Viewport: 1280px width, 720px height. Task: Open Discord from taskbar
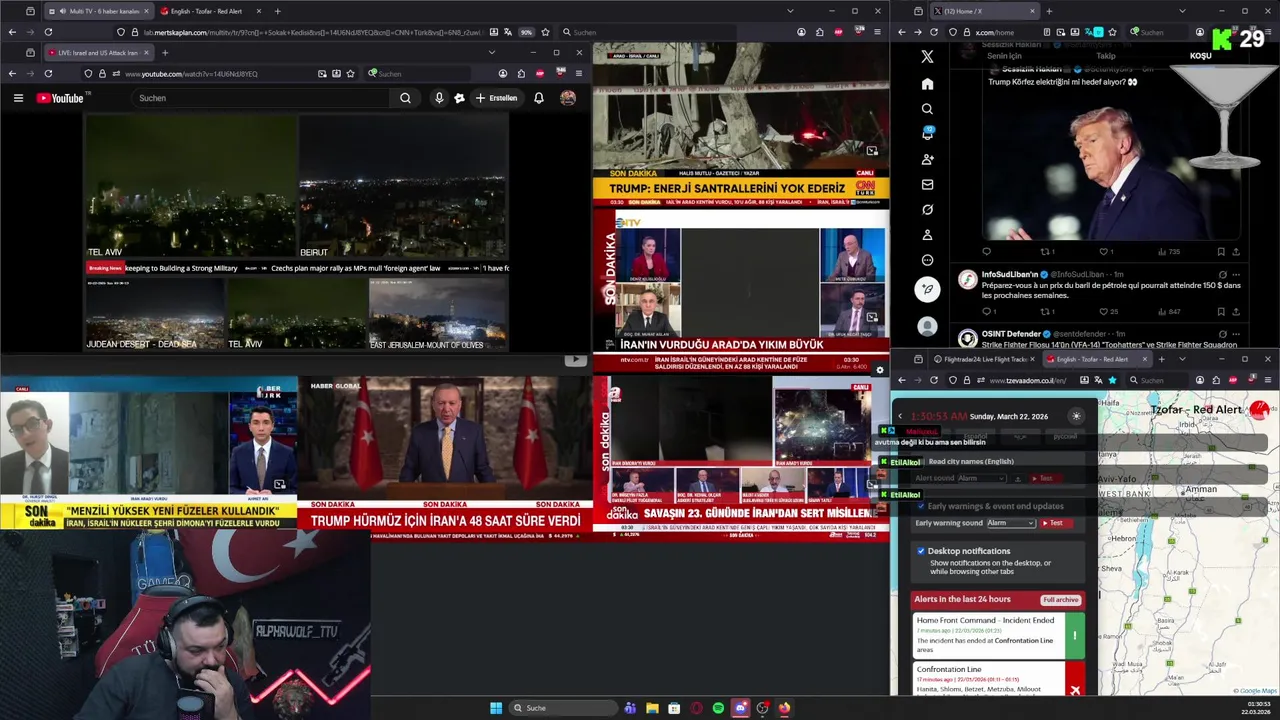[740, 708]
